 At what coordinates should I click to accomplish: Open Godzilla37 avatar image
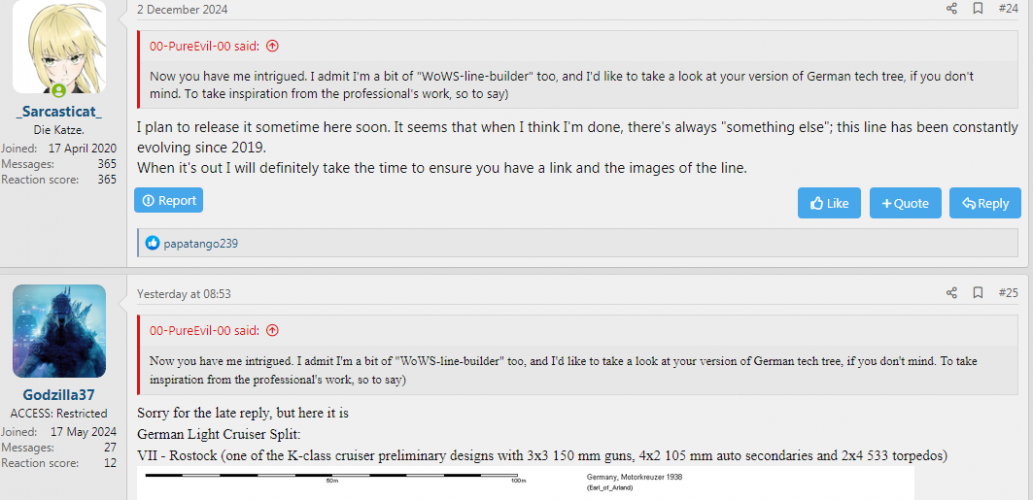[x=59, y=331]
